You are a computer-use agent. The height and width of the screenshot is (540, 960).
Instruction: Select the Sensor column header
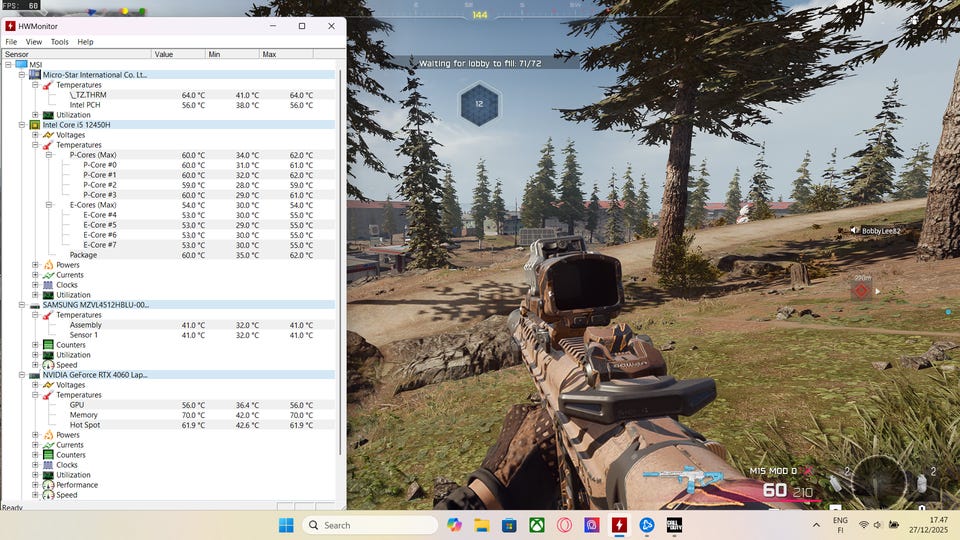tap(76, 54)
